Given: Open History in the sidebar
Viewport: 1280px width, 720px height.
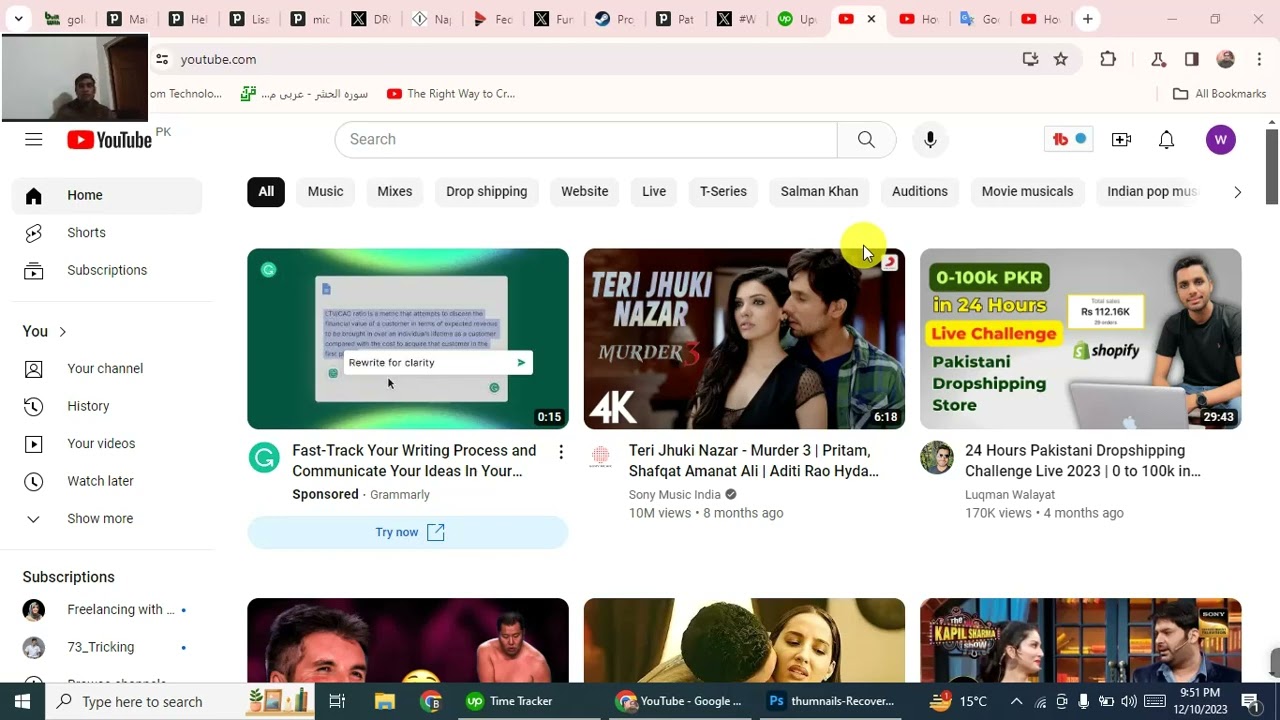Looking at the screenshot, I should pos(107,406).
